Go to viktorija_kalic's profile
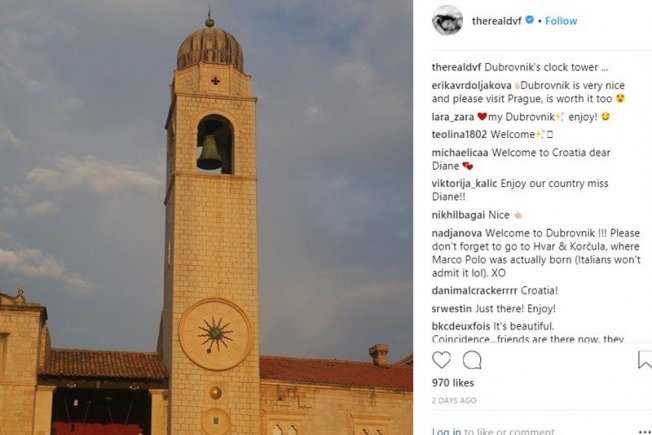652x435 pixels. tap(464, 184)
